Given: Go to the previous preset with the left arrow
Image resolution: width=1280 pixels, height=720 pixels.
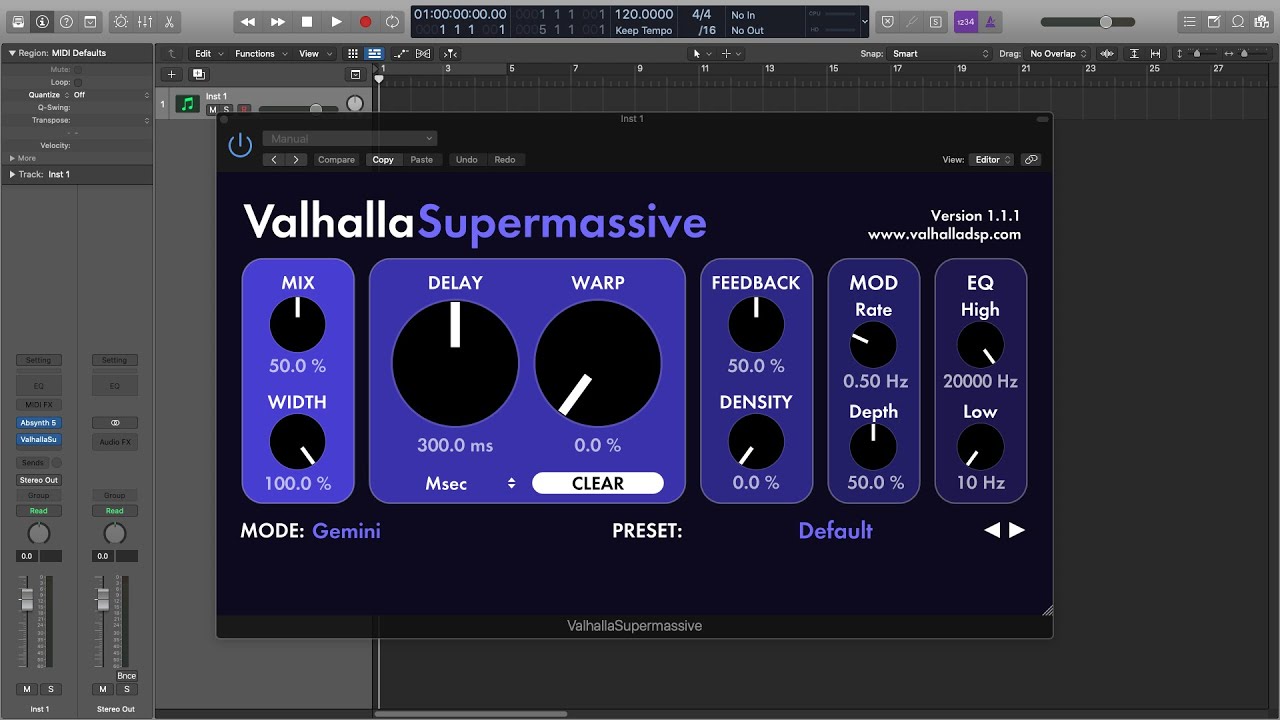Looking at the screenshot, I should (x=992, y=530).
